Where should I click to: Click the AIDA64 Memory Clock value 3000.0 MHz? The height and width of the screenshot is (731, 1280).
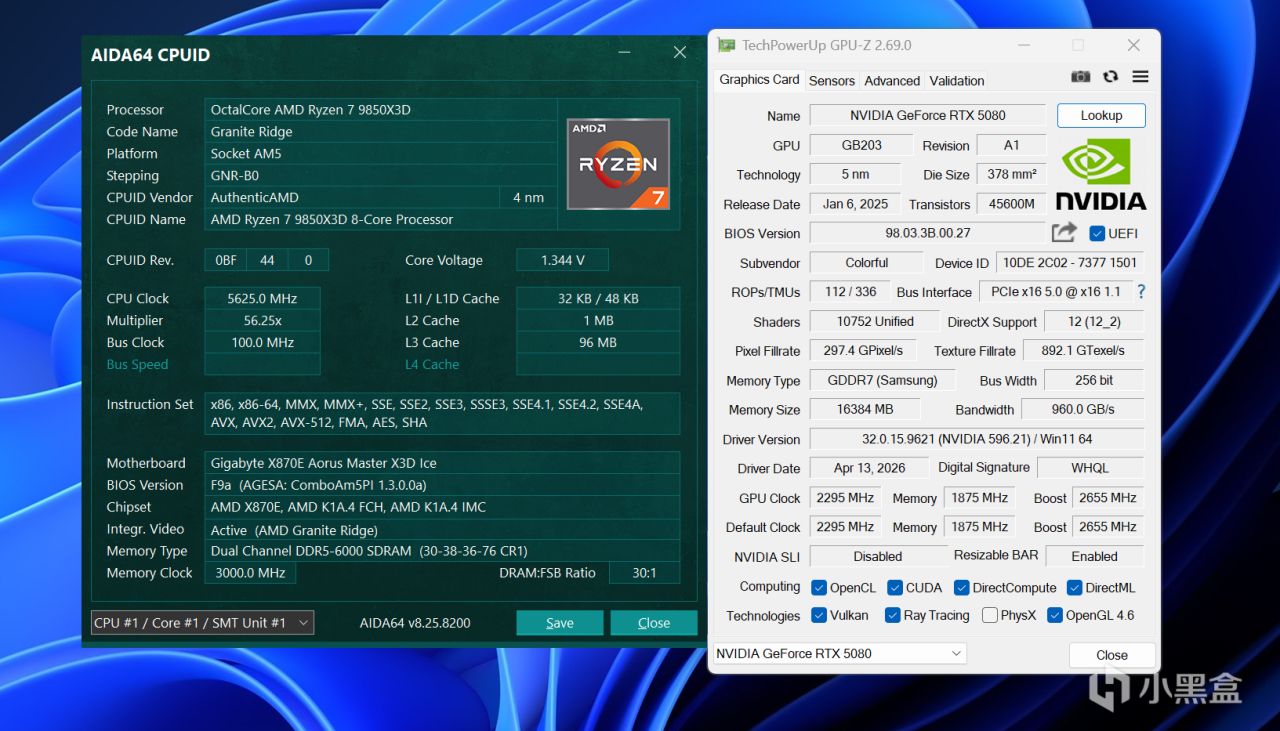[251, 573]
